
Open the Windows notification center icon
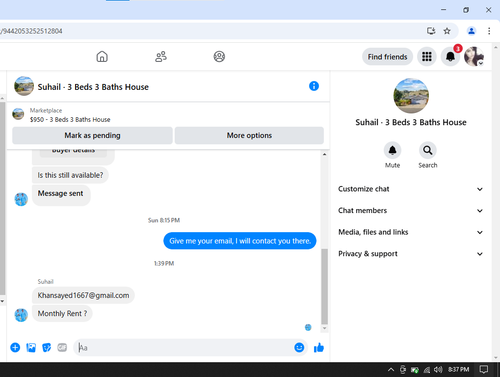483,369
